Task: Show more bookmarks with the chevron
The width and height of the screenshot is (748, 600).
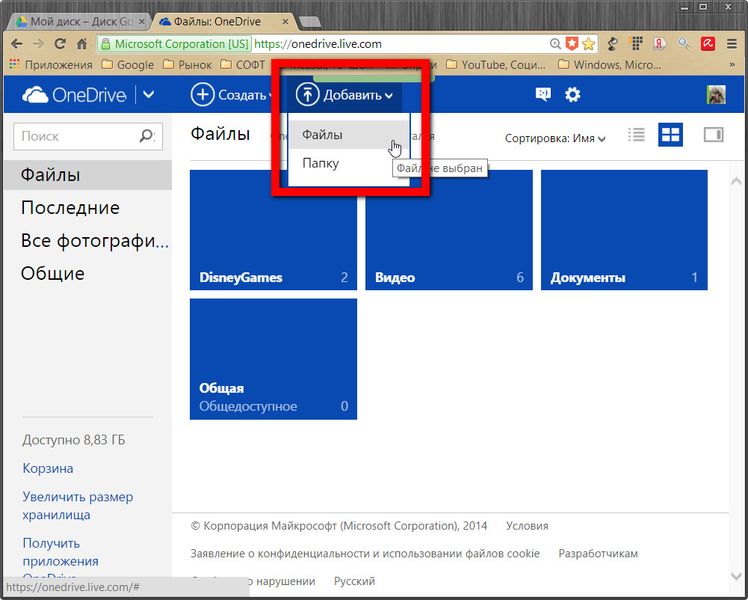Action: click(x=732, y=64)
